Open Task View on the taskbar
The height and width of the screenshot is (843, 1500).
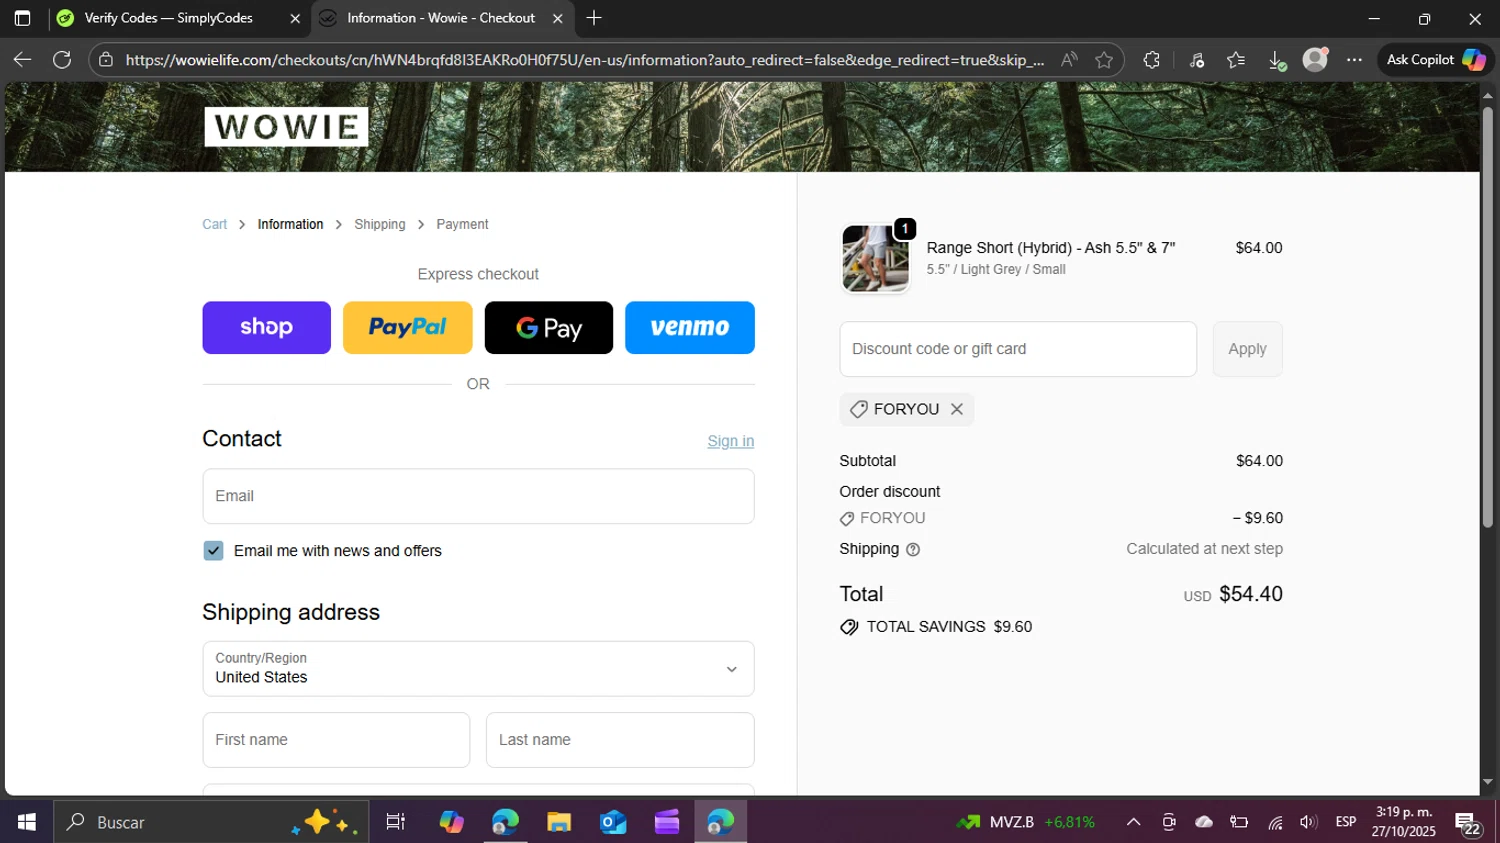(x=395, y=822)
